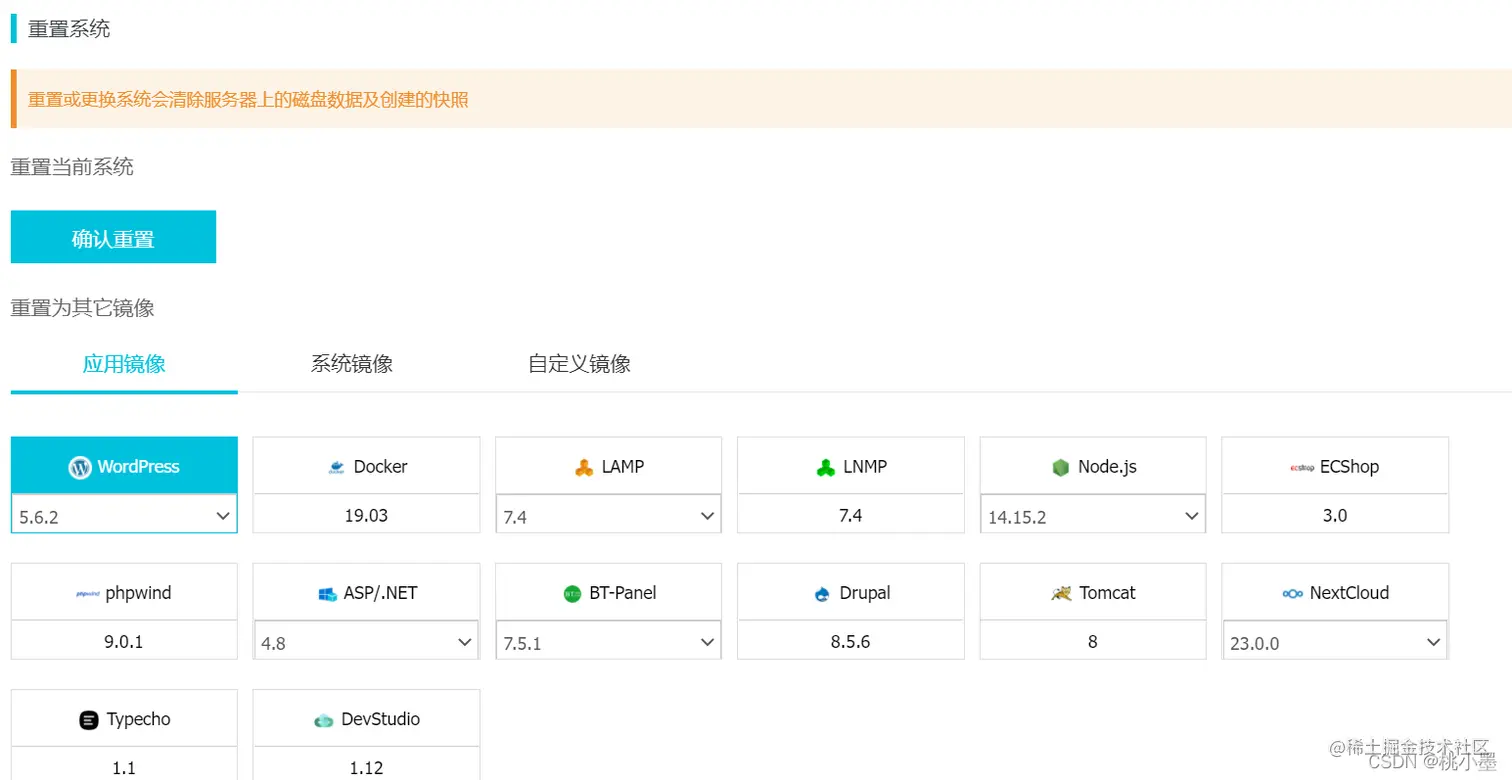Open the WordPress 5.6.2 version dropdown
1512x780 pixels.
(x=124, y=516)
